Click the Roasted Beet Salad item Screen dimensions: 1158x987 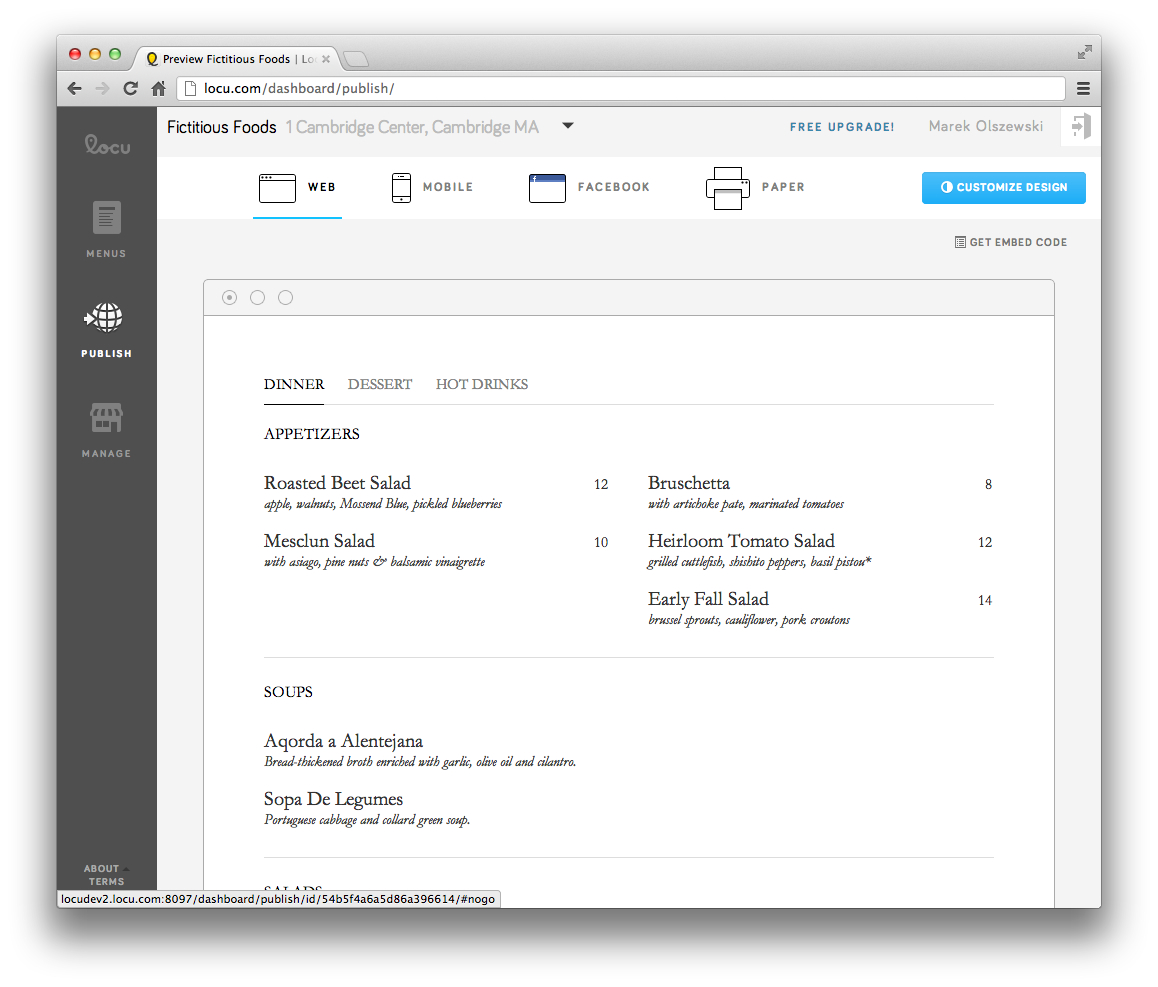pos(338,483)
